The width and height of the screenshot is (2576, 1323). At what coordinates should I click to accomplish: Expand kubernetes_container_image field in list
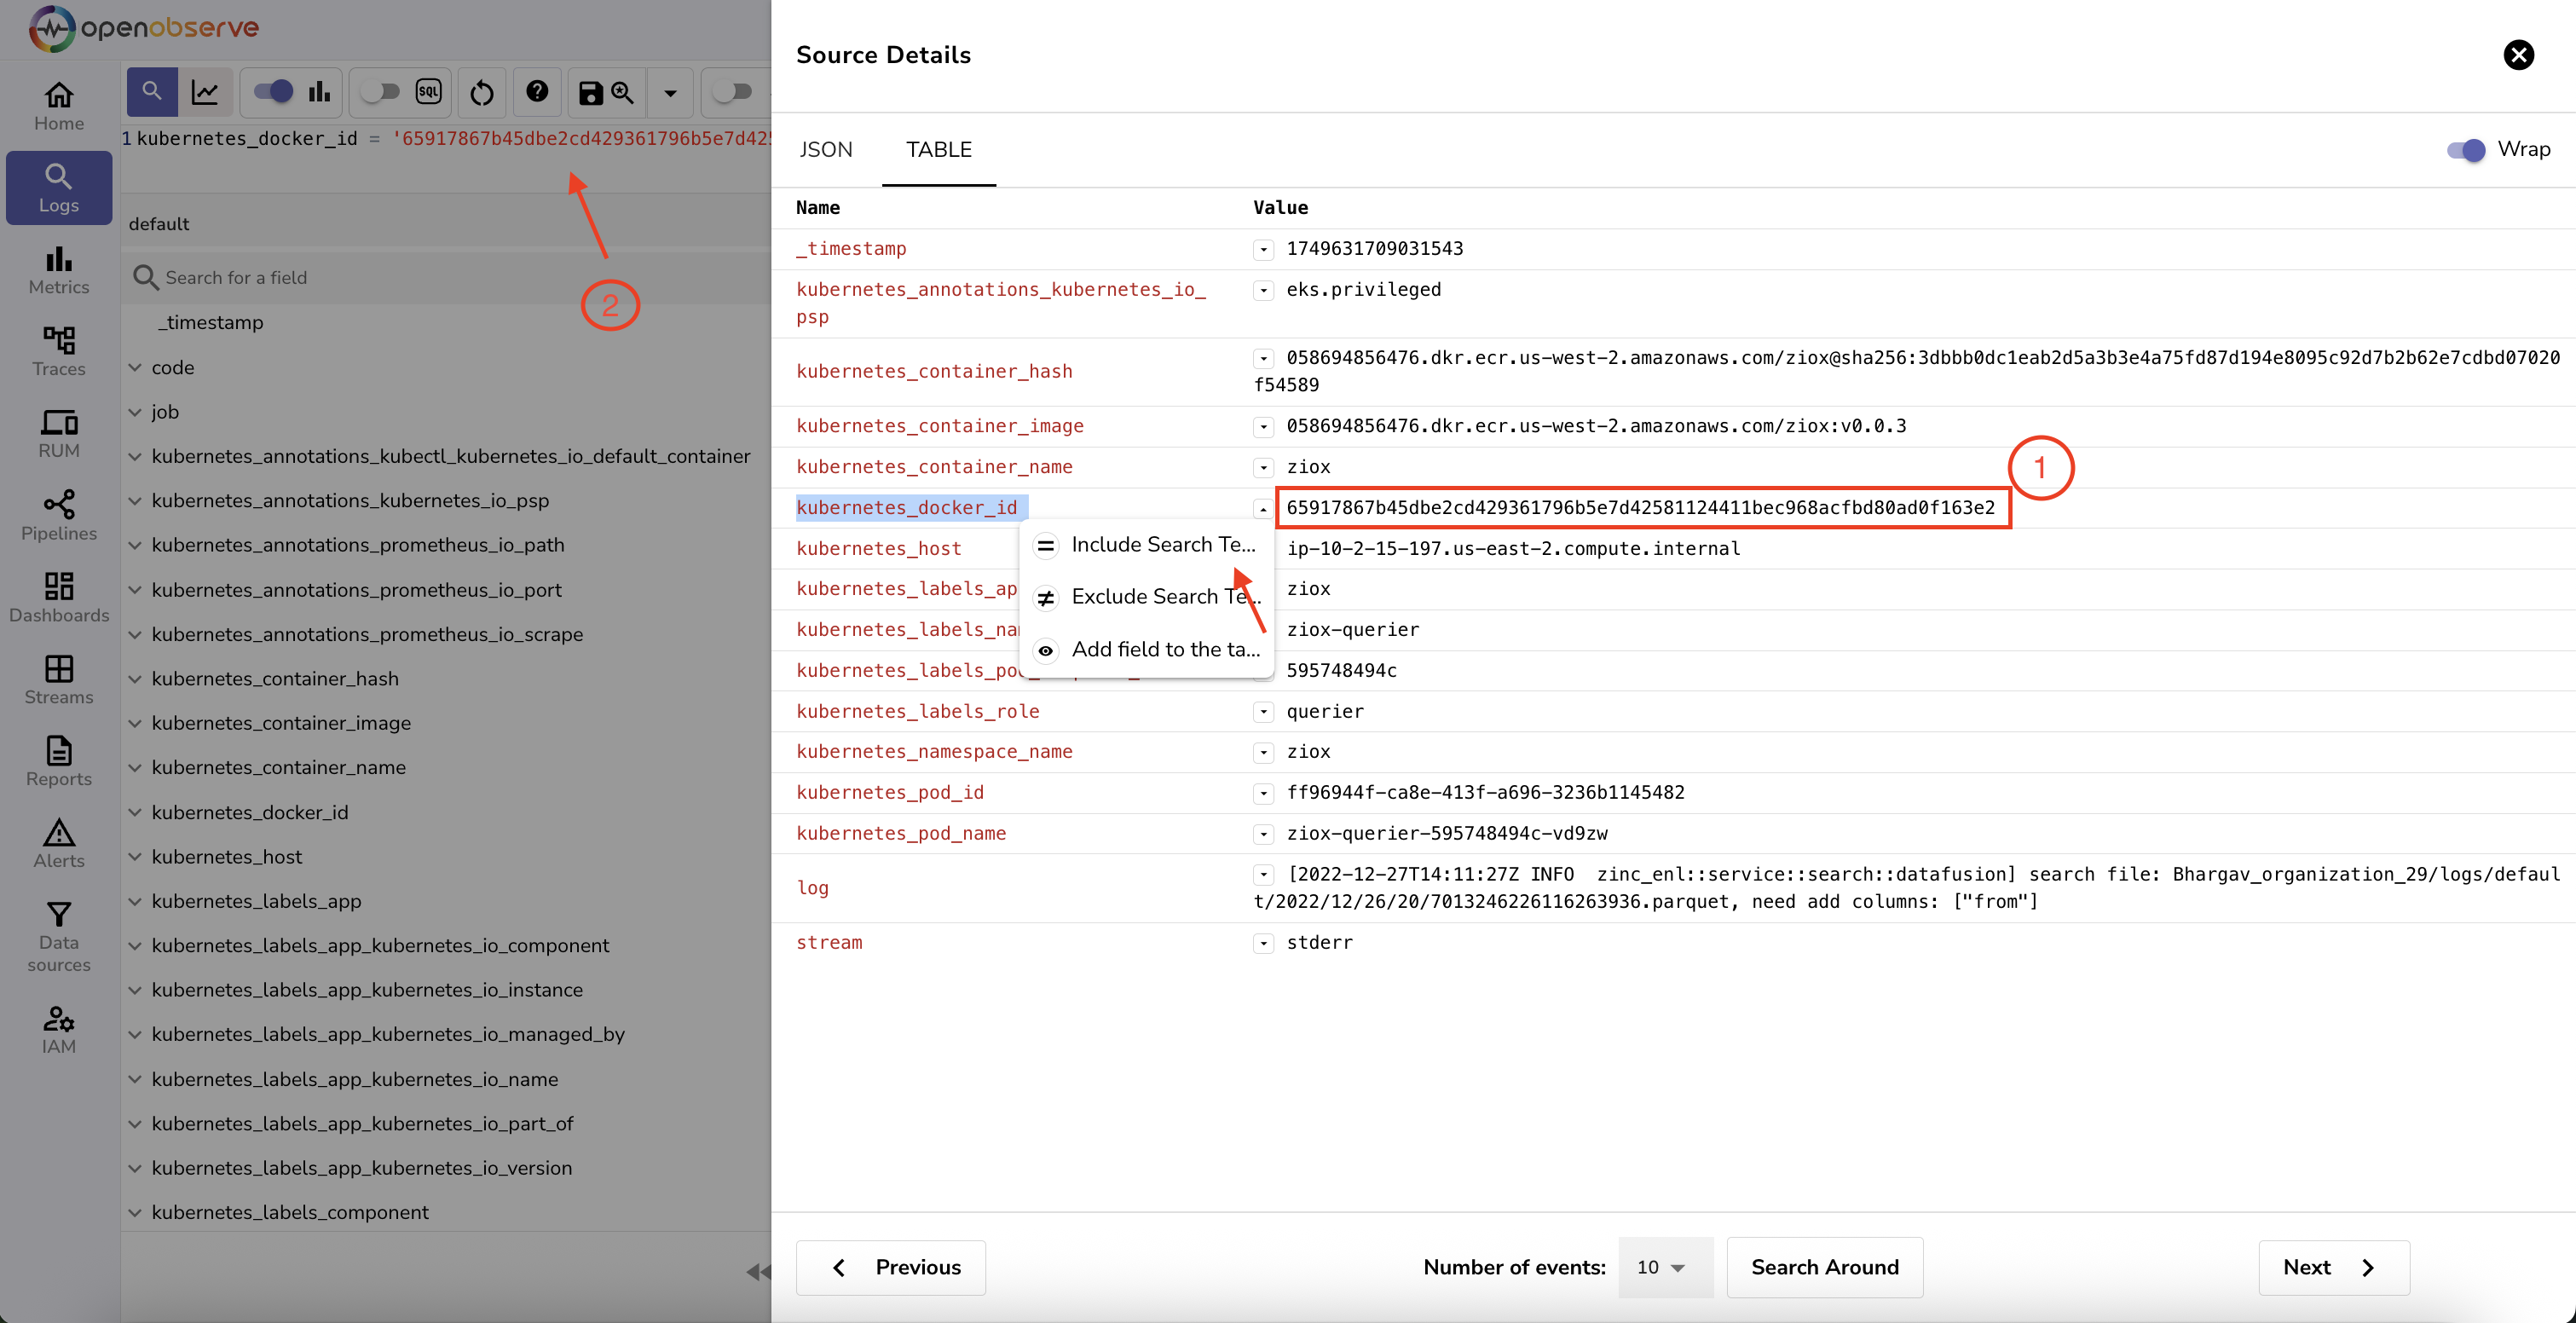pyautogui.click(x=135, y=723)
